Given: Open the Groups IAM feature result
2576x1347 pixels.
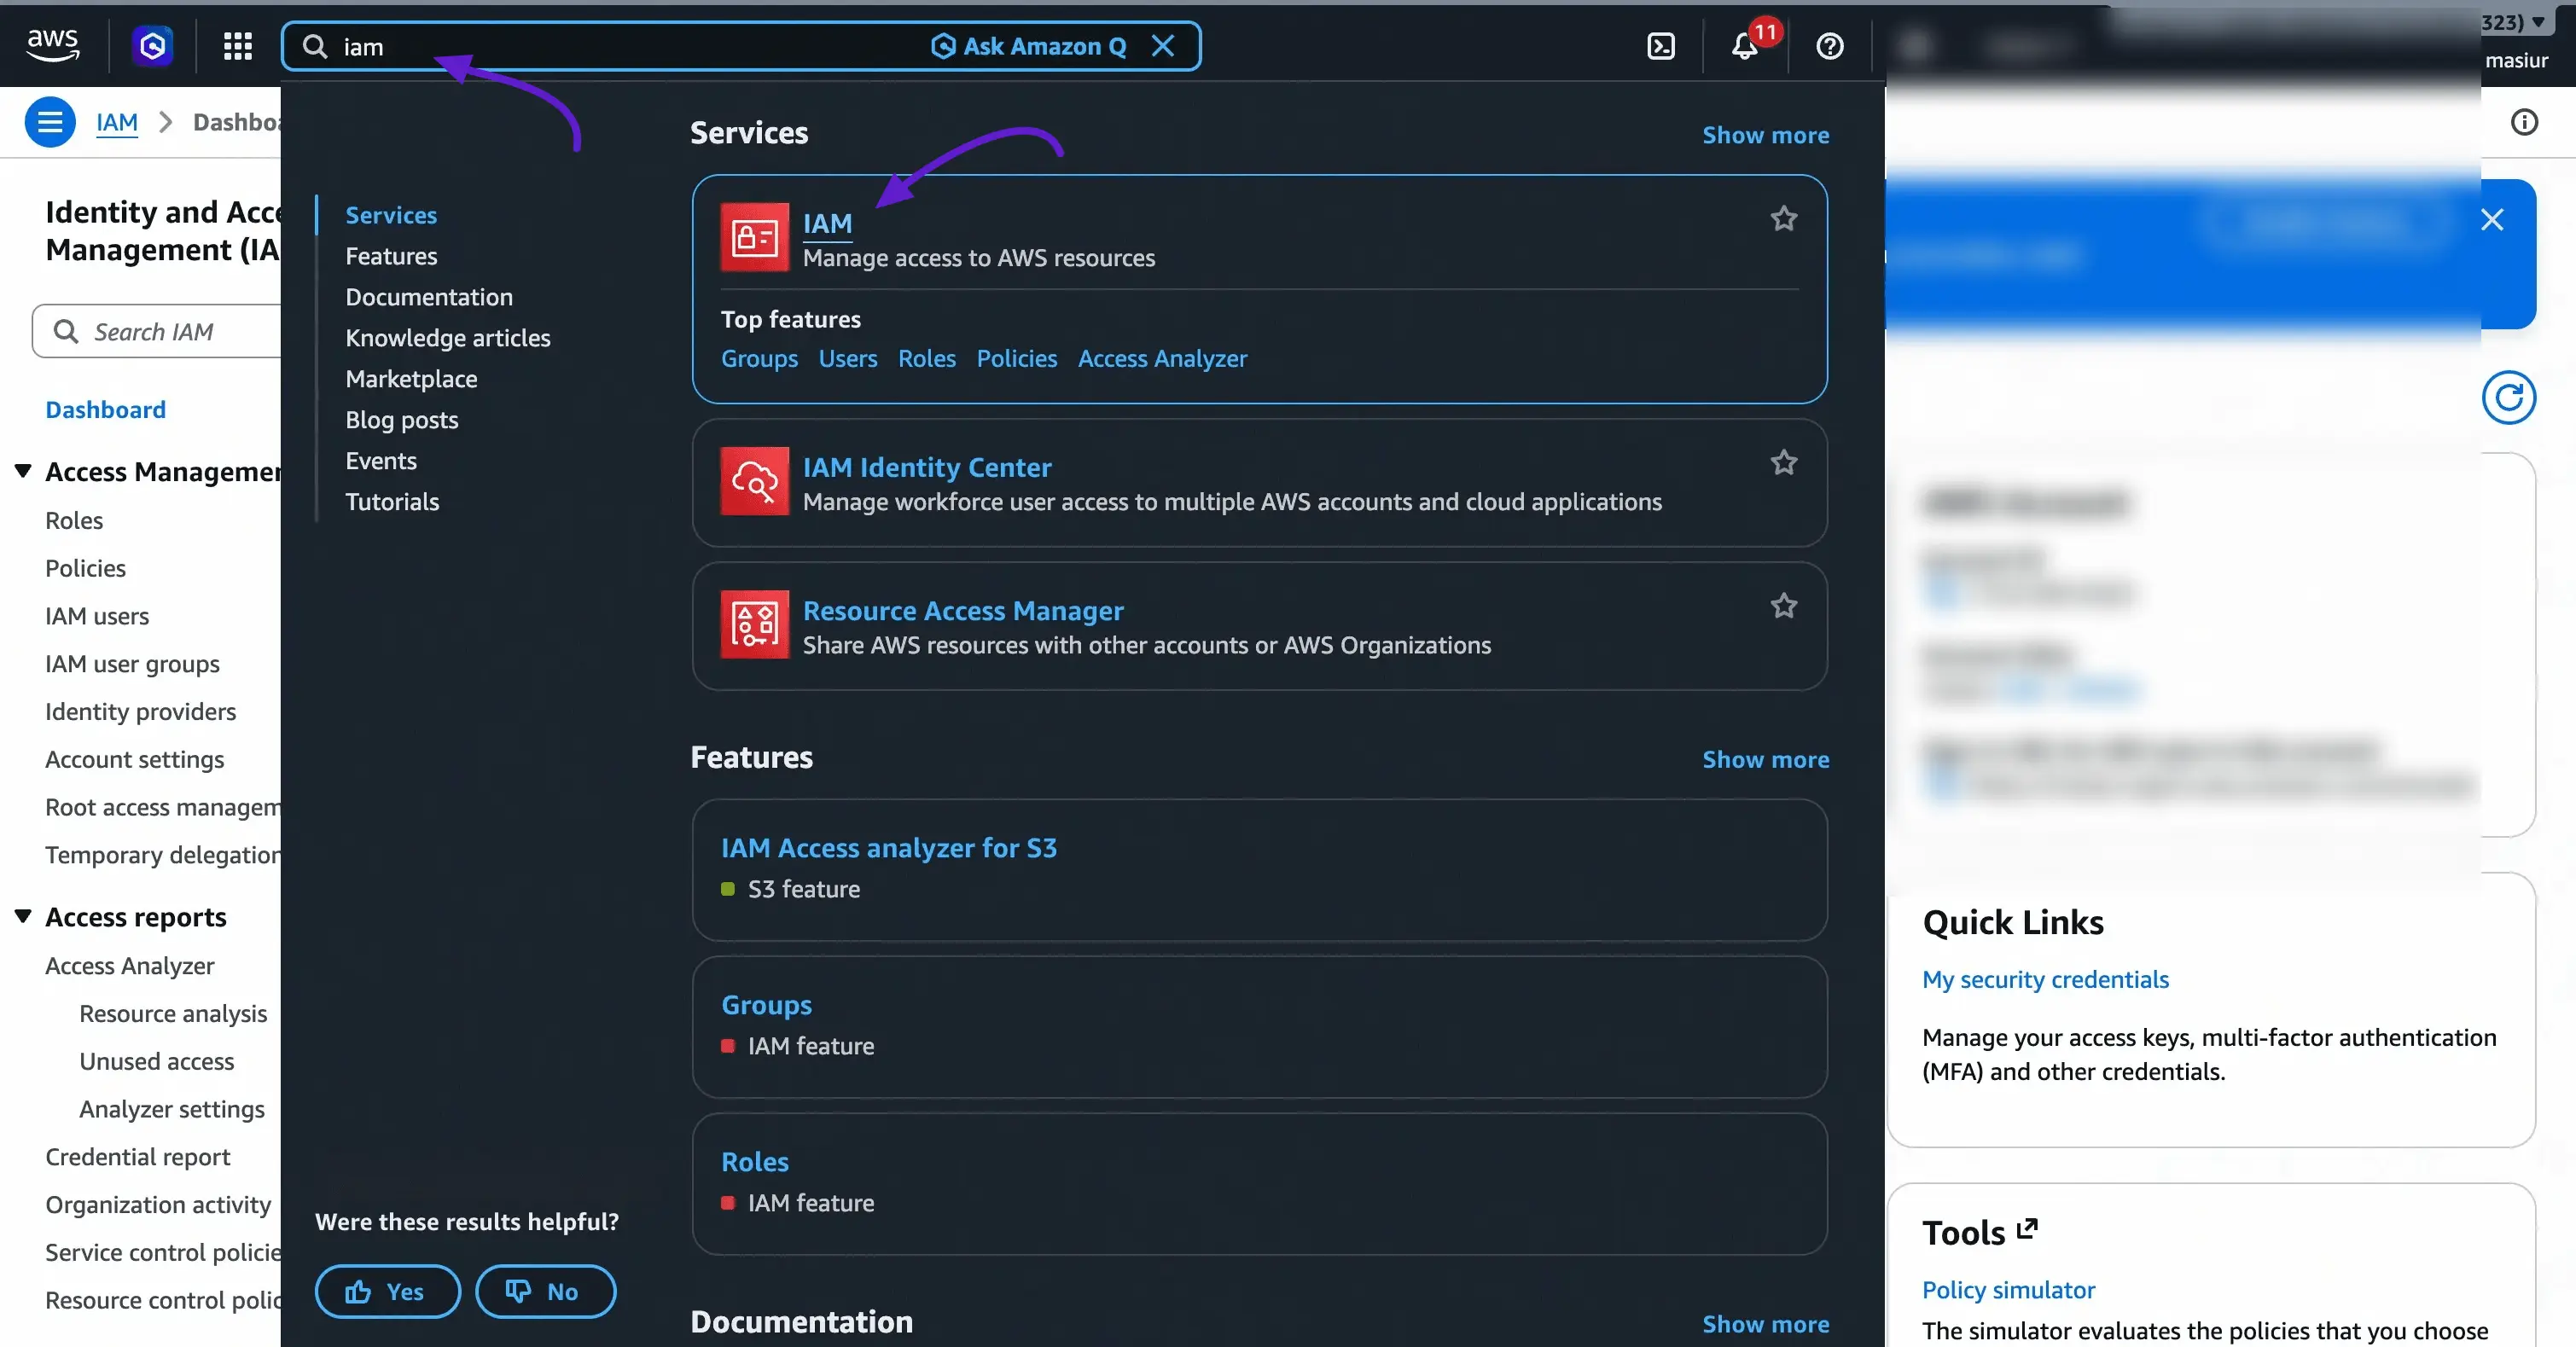Looking at the screenshot, I should [766, 1005].
